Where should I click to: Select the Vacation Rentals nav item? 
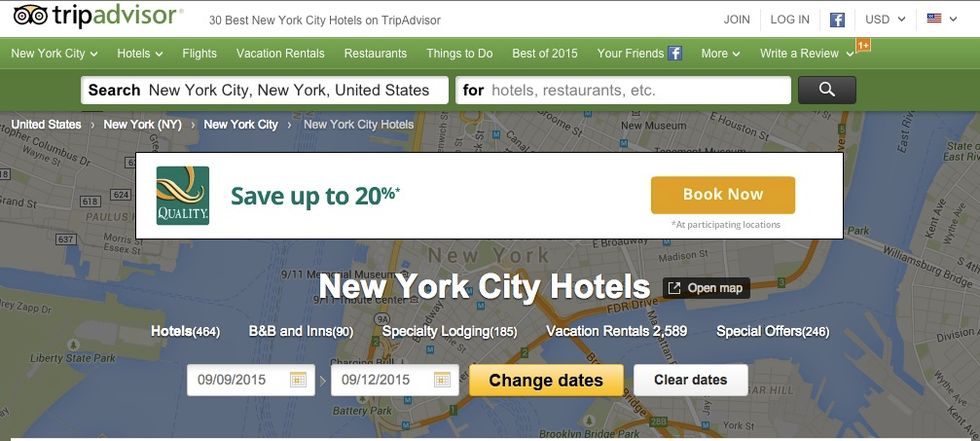click(x=280, y=54)
